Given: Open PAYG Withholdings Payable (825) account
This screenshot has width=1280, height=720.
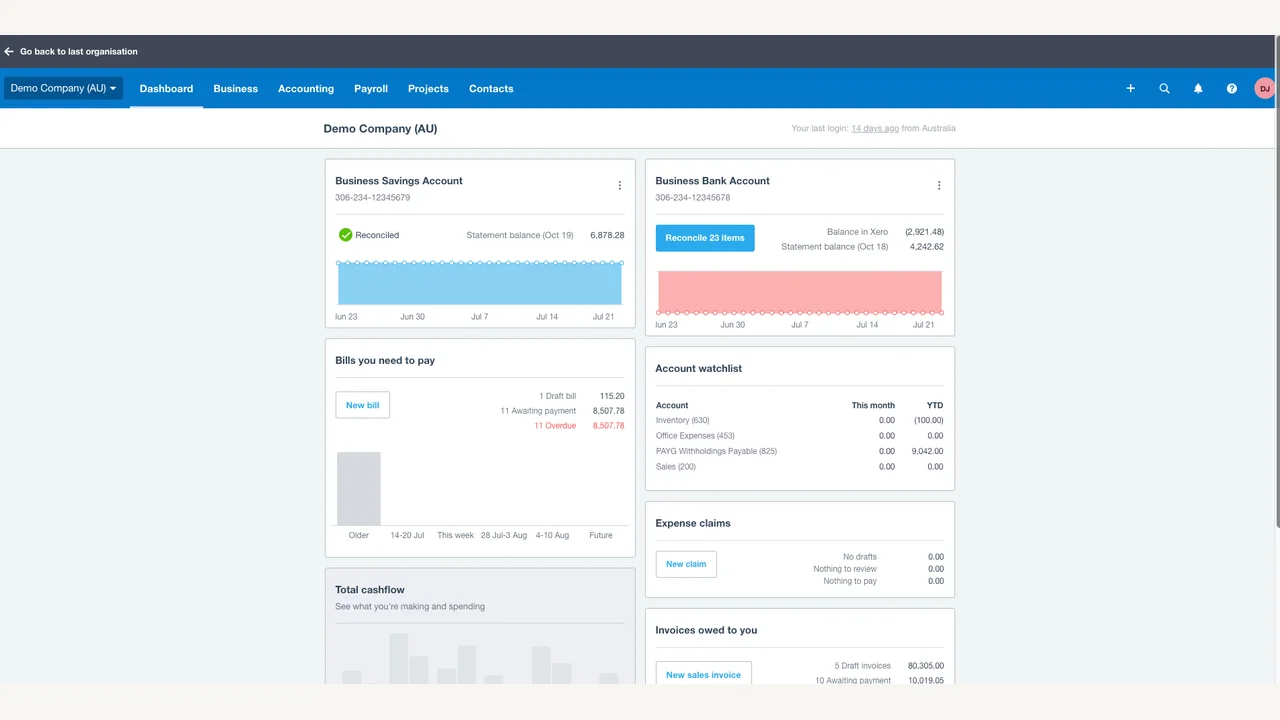Looking at the screenshot, I should tap(716, 451).
